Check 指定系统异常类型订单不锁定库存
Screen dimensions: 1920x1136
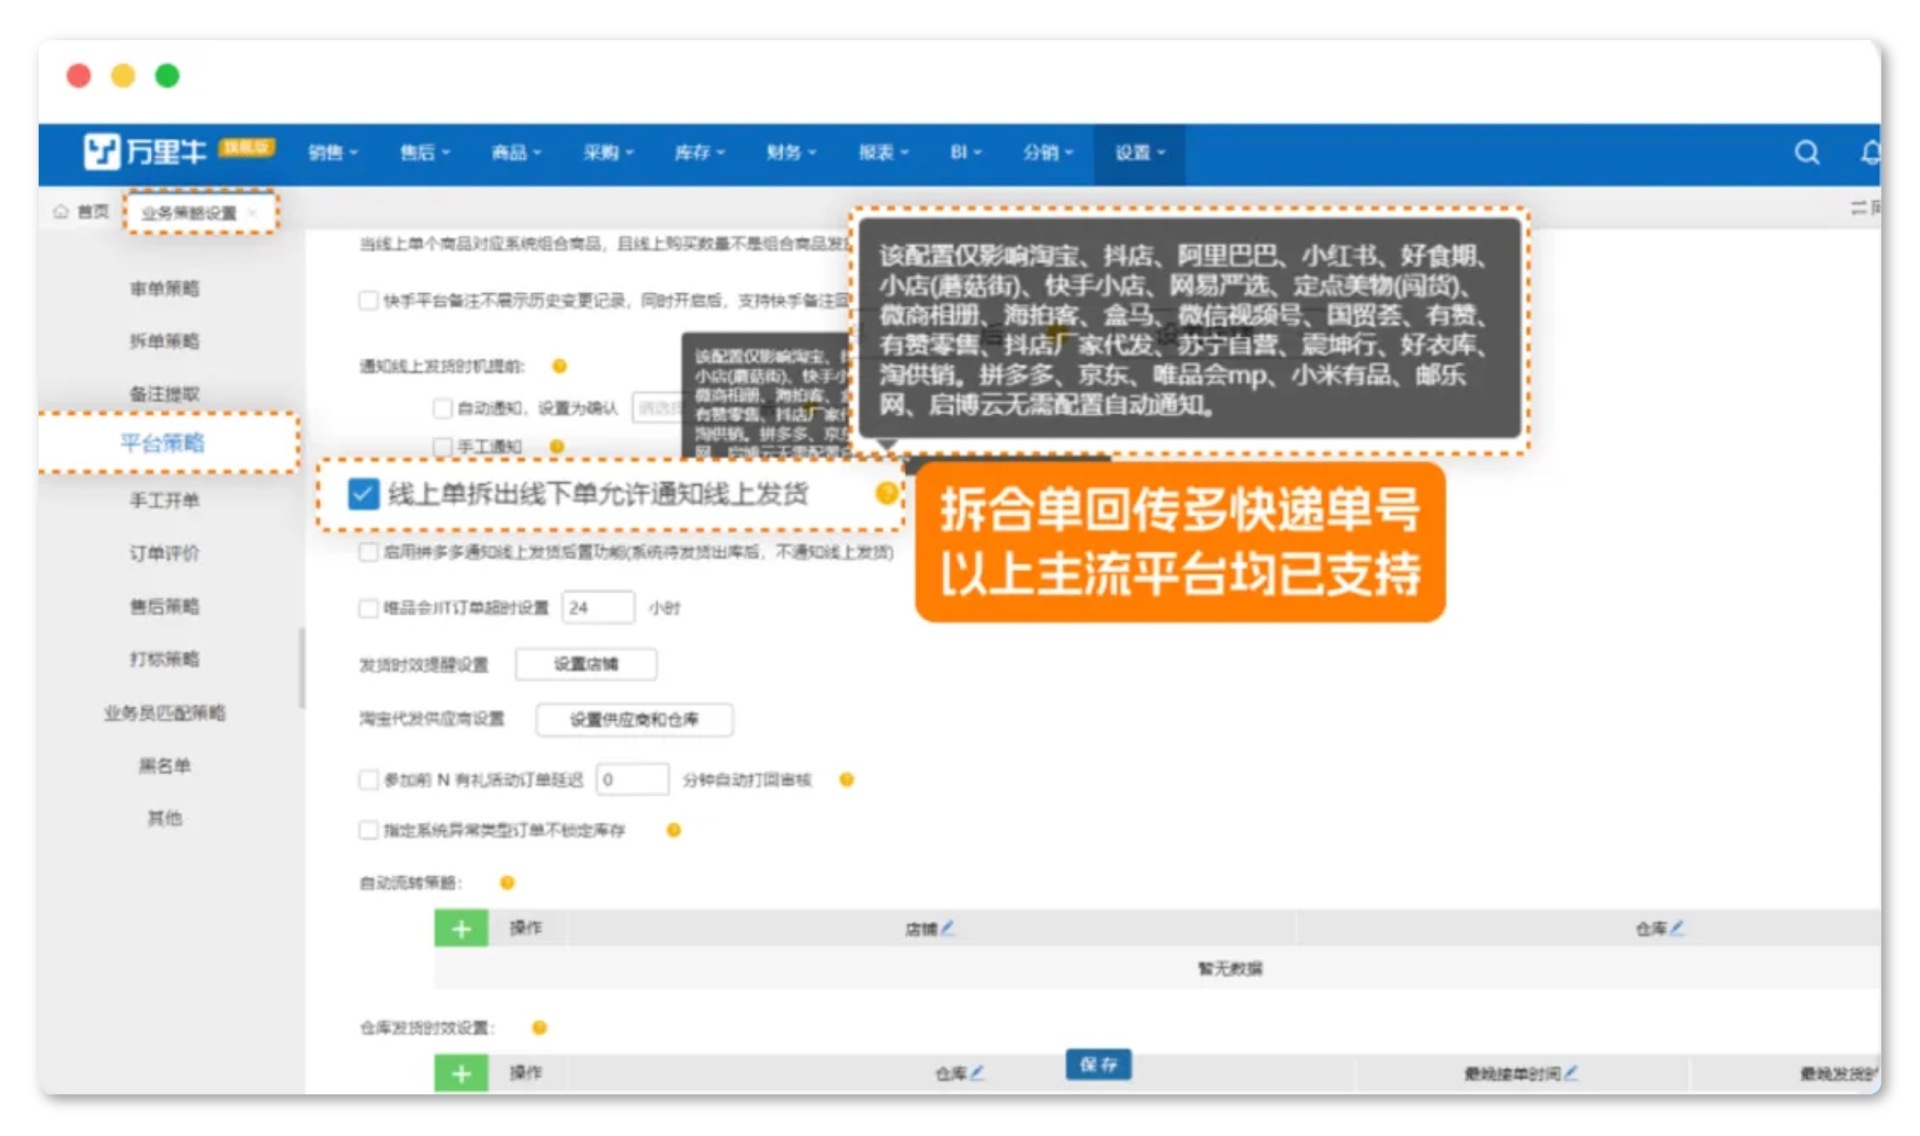point(368,830)
